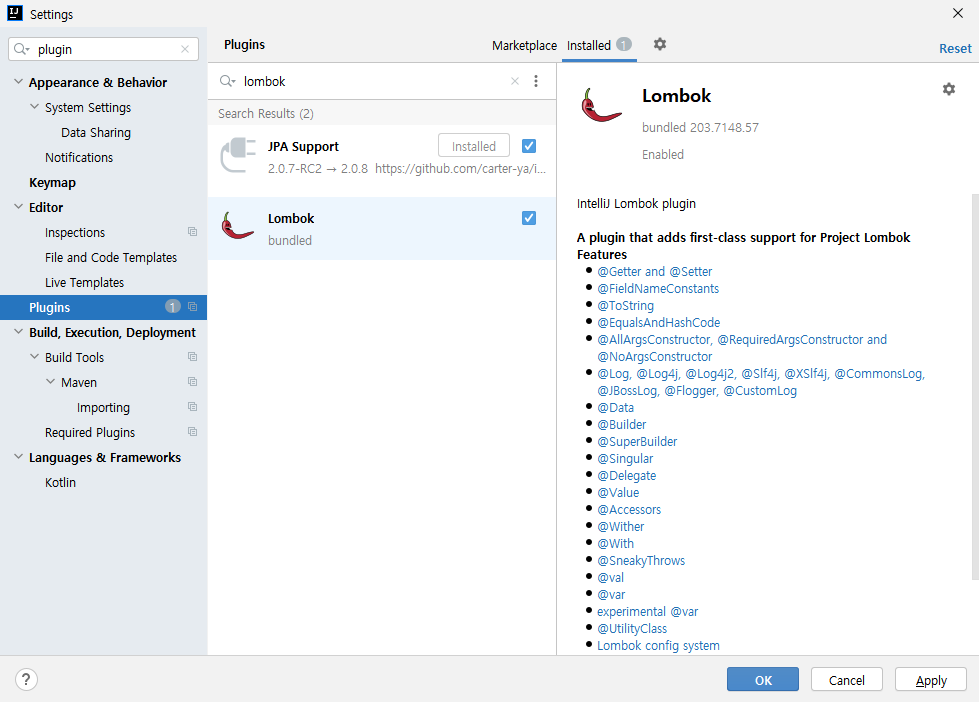
Task: Click update count badge on Installed tab
Action: (x=624, y=44)
